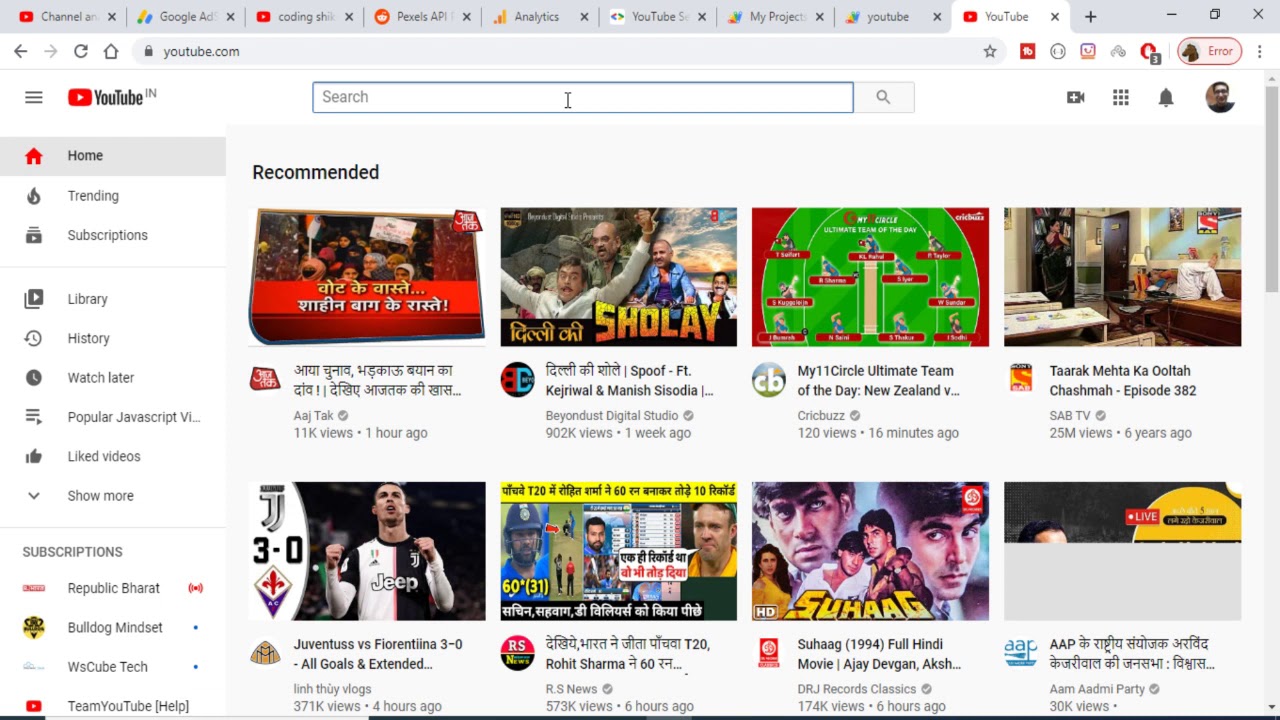Switch to the Analytics browser tab
Viewport: 1280px width, 720px height.
(536, 17)
